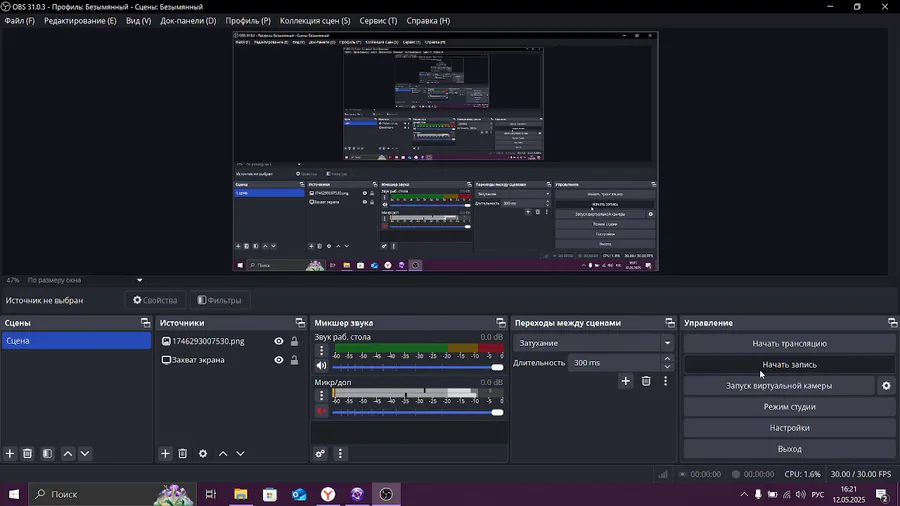The height and width of the screenshot is (506, 900).
Task: Open source properties gear in Sources panel
Action: coord(203,454)
